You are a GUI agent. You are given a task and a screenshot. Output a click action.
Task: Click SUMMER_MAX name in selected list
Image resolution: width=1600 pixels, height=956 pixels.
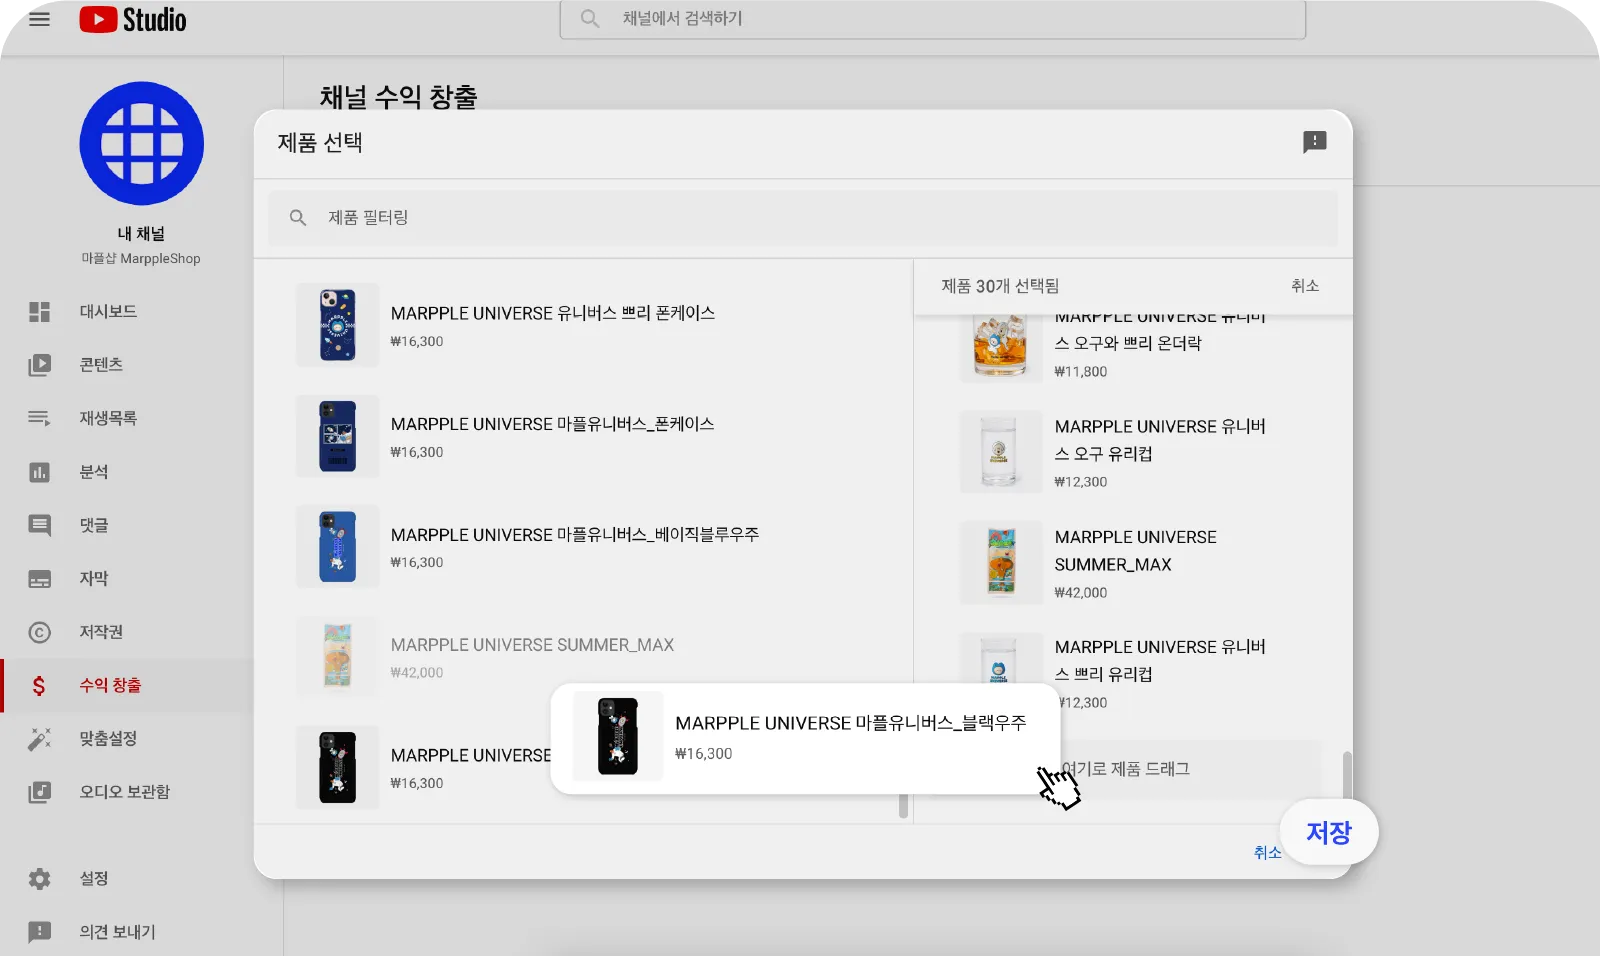1136,551
